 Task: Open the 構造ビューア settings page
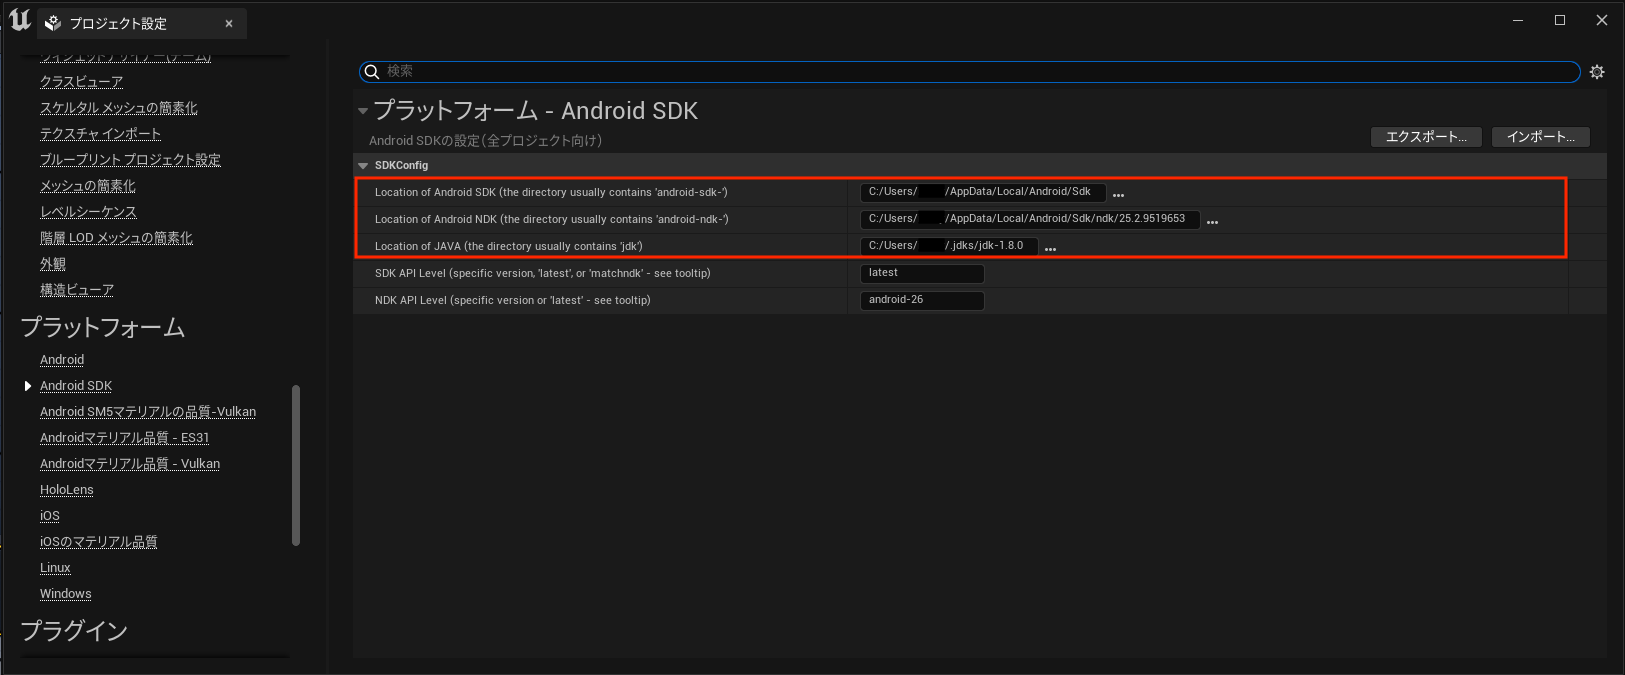click(77, 290)
